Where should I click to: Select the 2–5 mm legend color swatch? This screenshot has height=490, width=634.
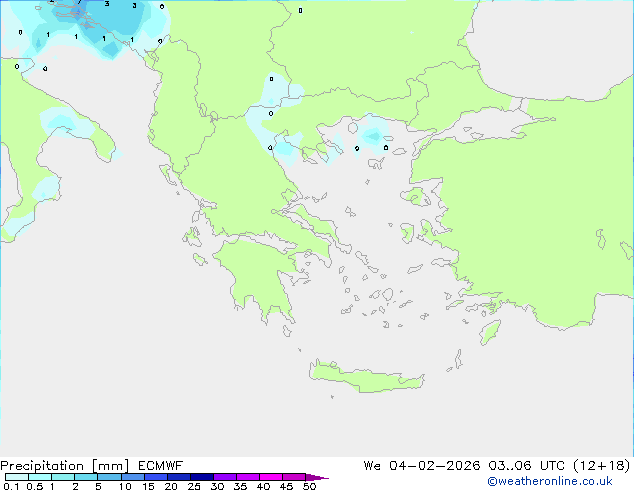pyautogui.click(x=86, y=477)
